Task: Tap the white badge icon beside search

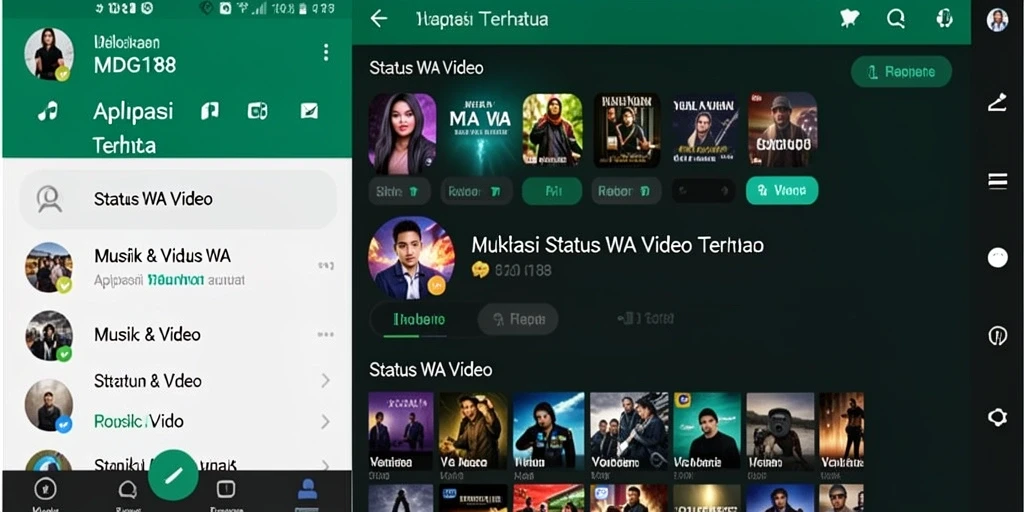Action: [849, 19]
